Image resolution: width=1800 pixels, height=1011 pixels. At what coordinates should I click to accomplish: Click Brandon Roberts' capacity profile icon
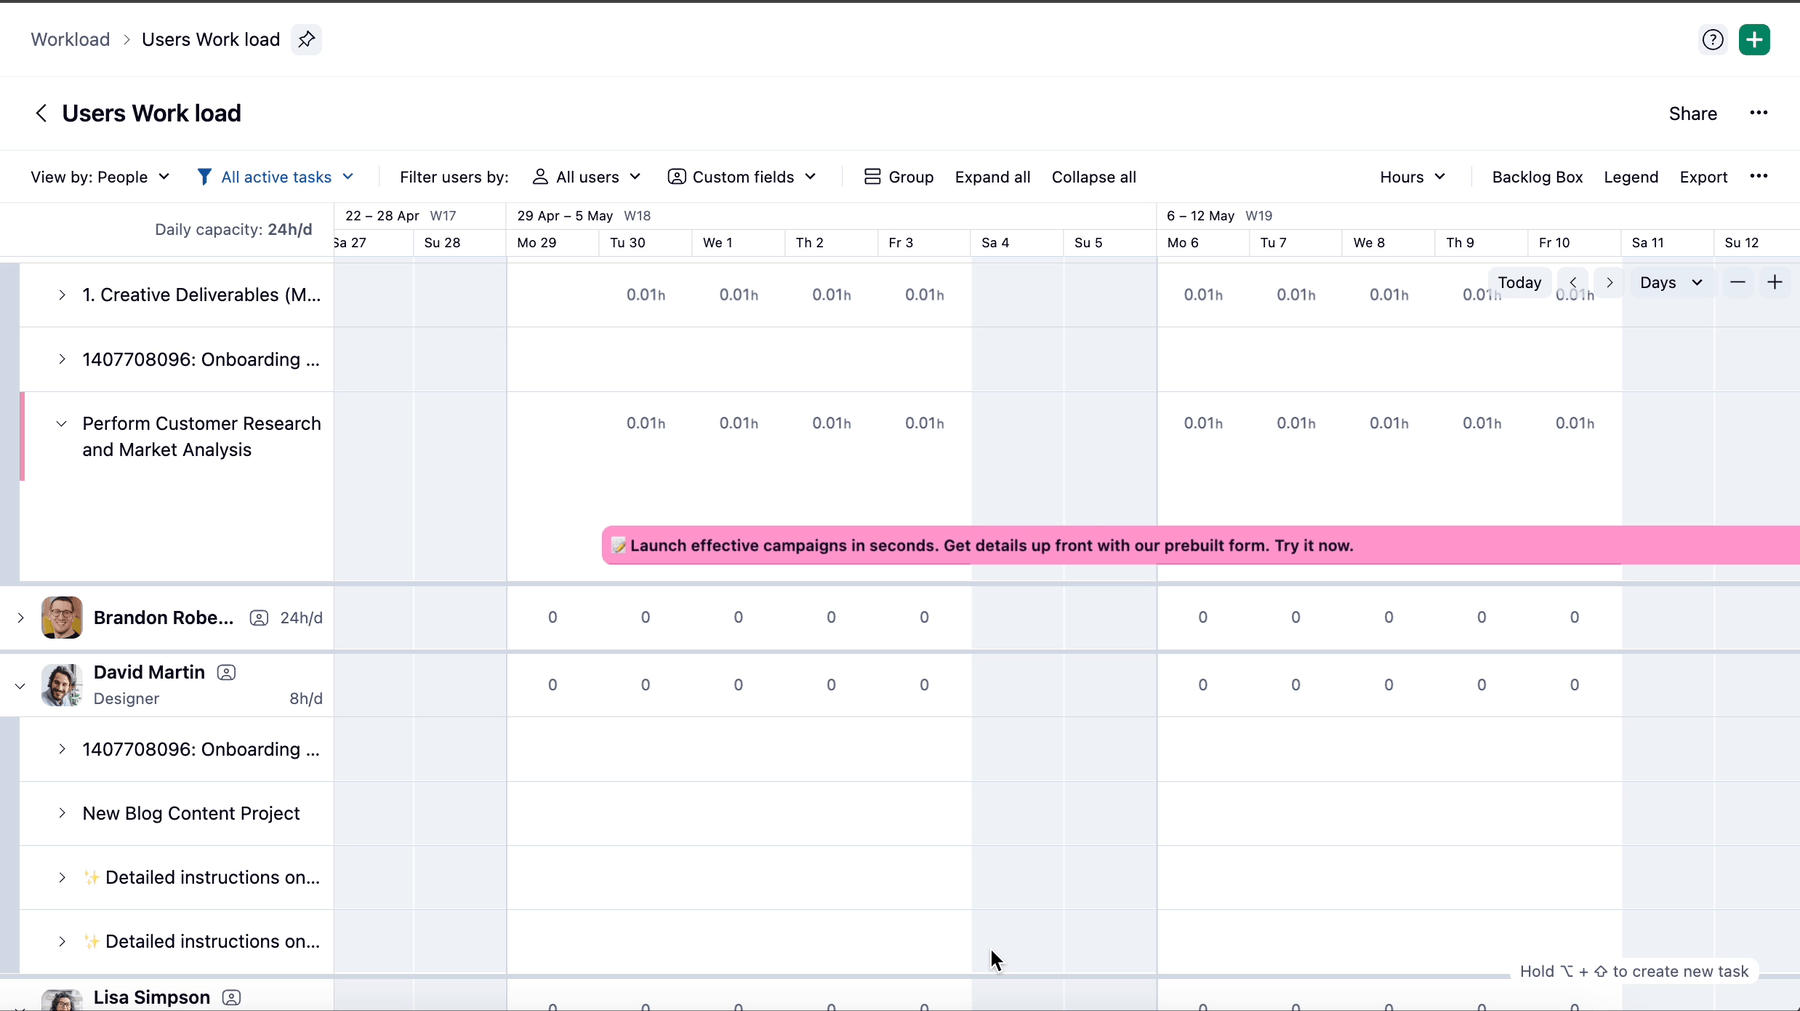[258, 618]
